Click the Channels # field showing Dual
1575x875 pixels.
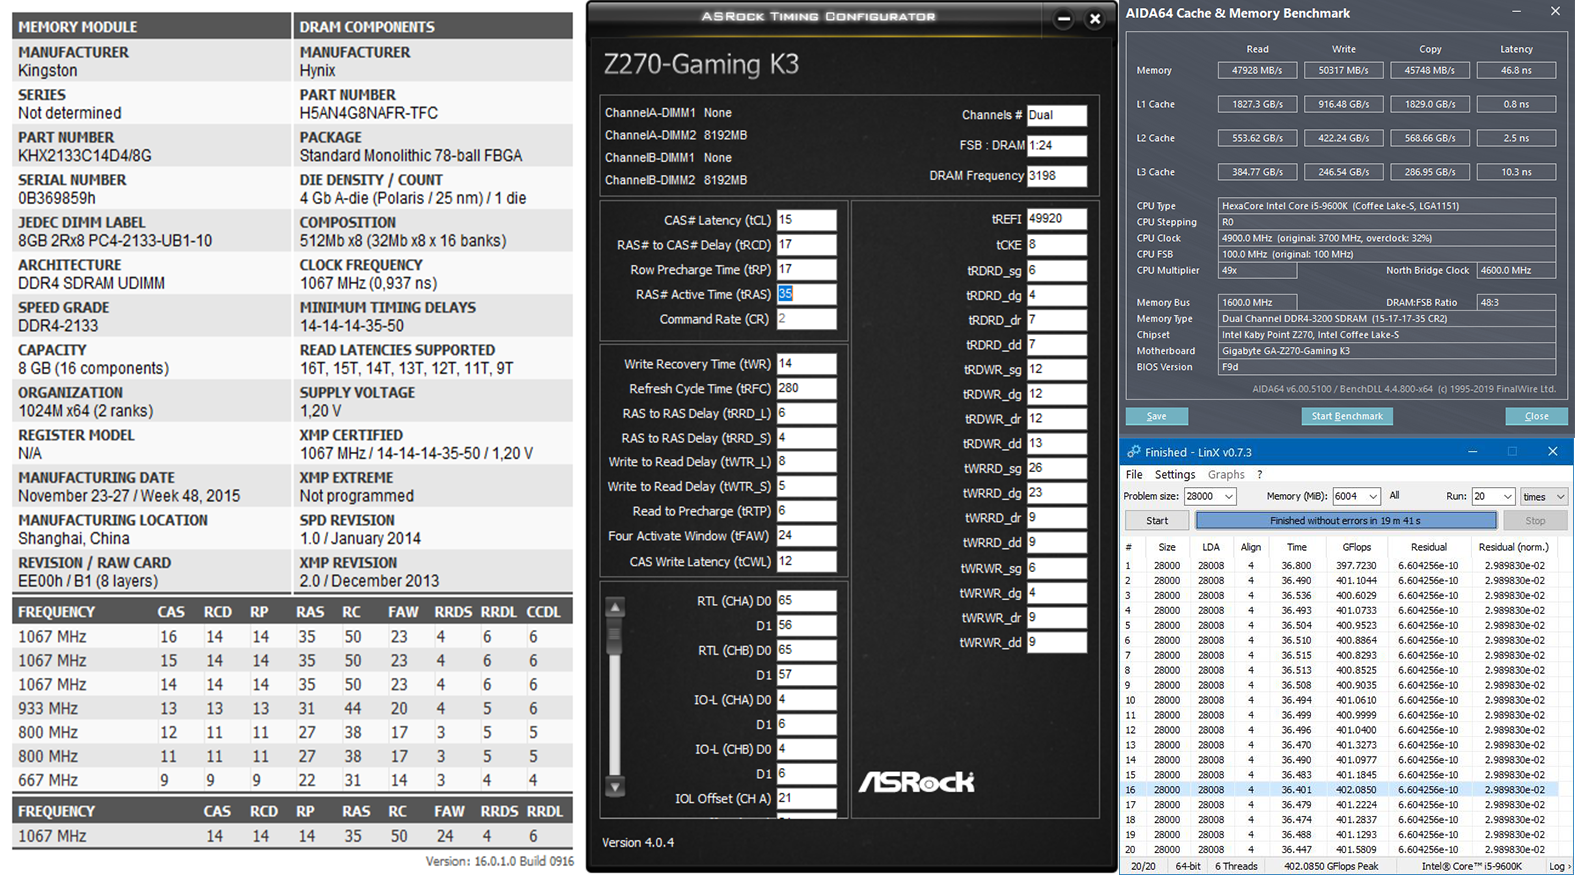point(1056,116)
